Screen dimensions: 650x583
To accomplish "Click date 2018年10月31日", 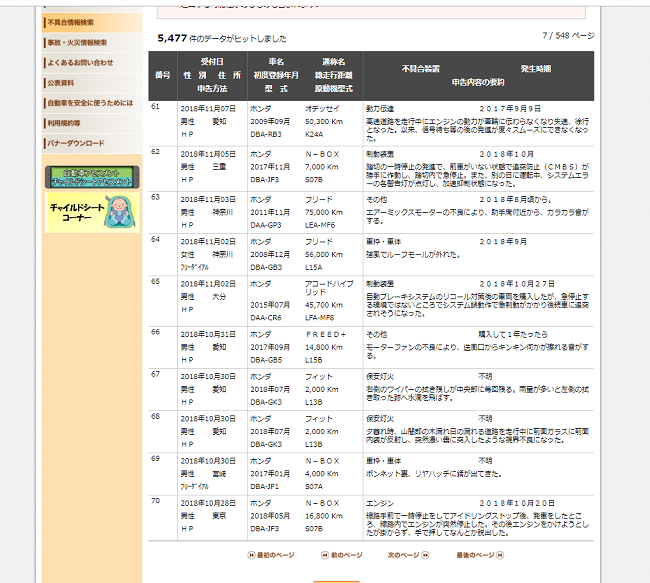I will point(208,335).
